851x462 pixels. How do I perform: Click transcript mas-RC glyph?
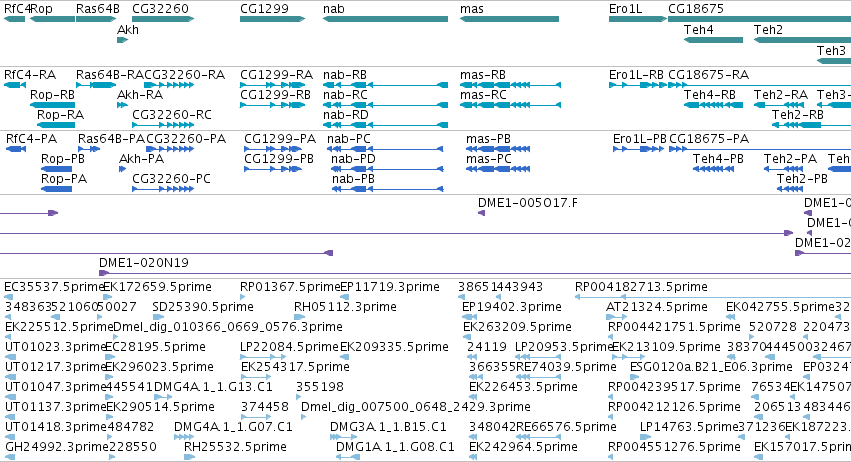pyautogui.click(x=510, y=105)
